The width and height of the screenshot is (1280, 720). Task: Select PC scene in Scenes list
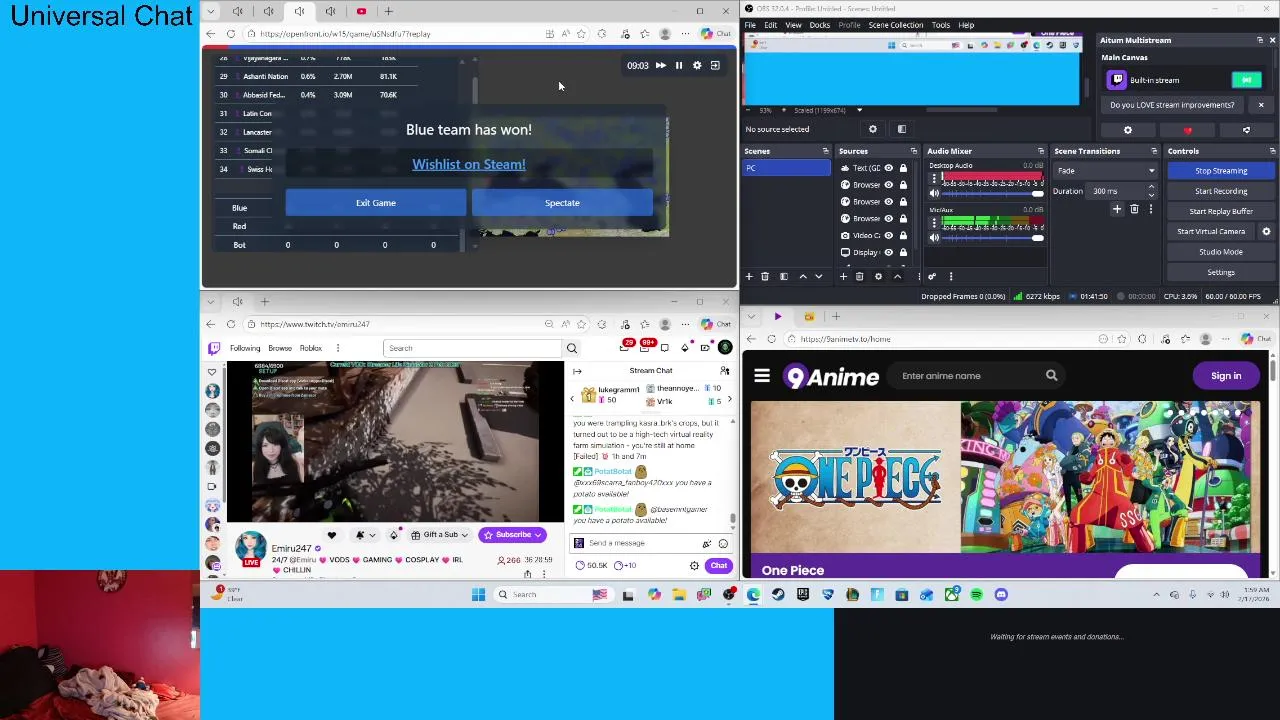[x=787, y=168]
